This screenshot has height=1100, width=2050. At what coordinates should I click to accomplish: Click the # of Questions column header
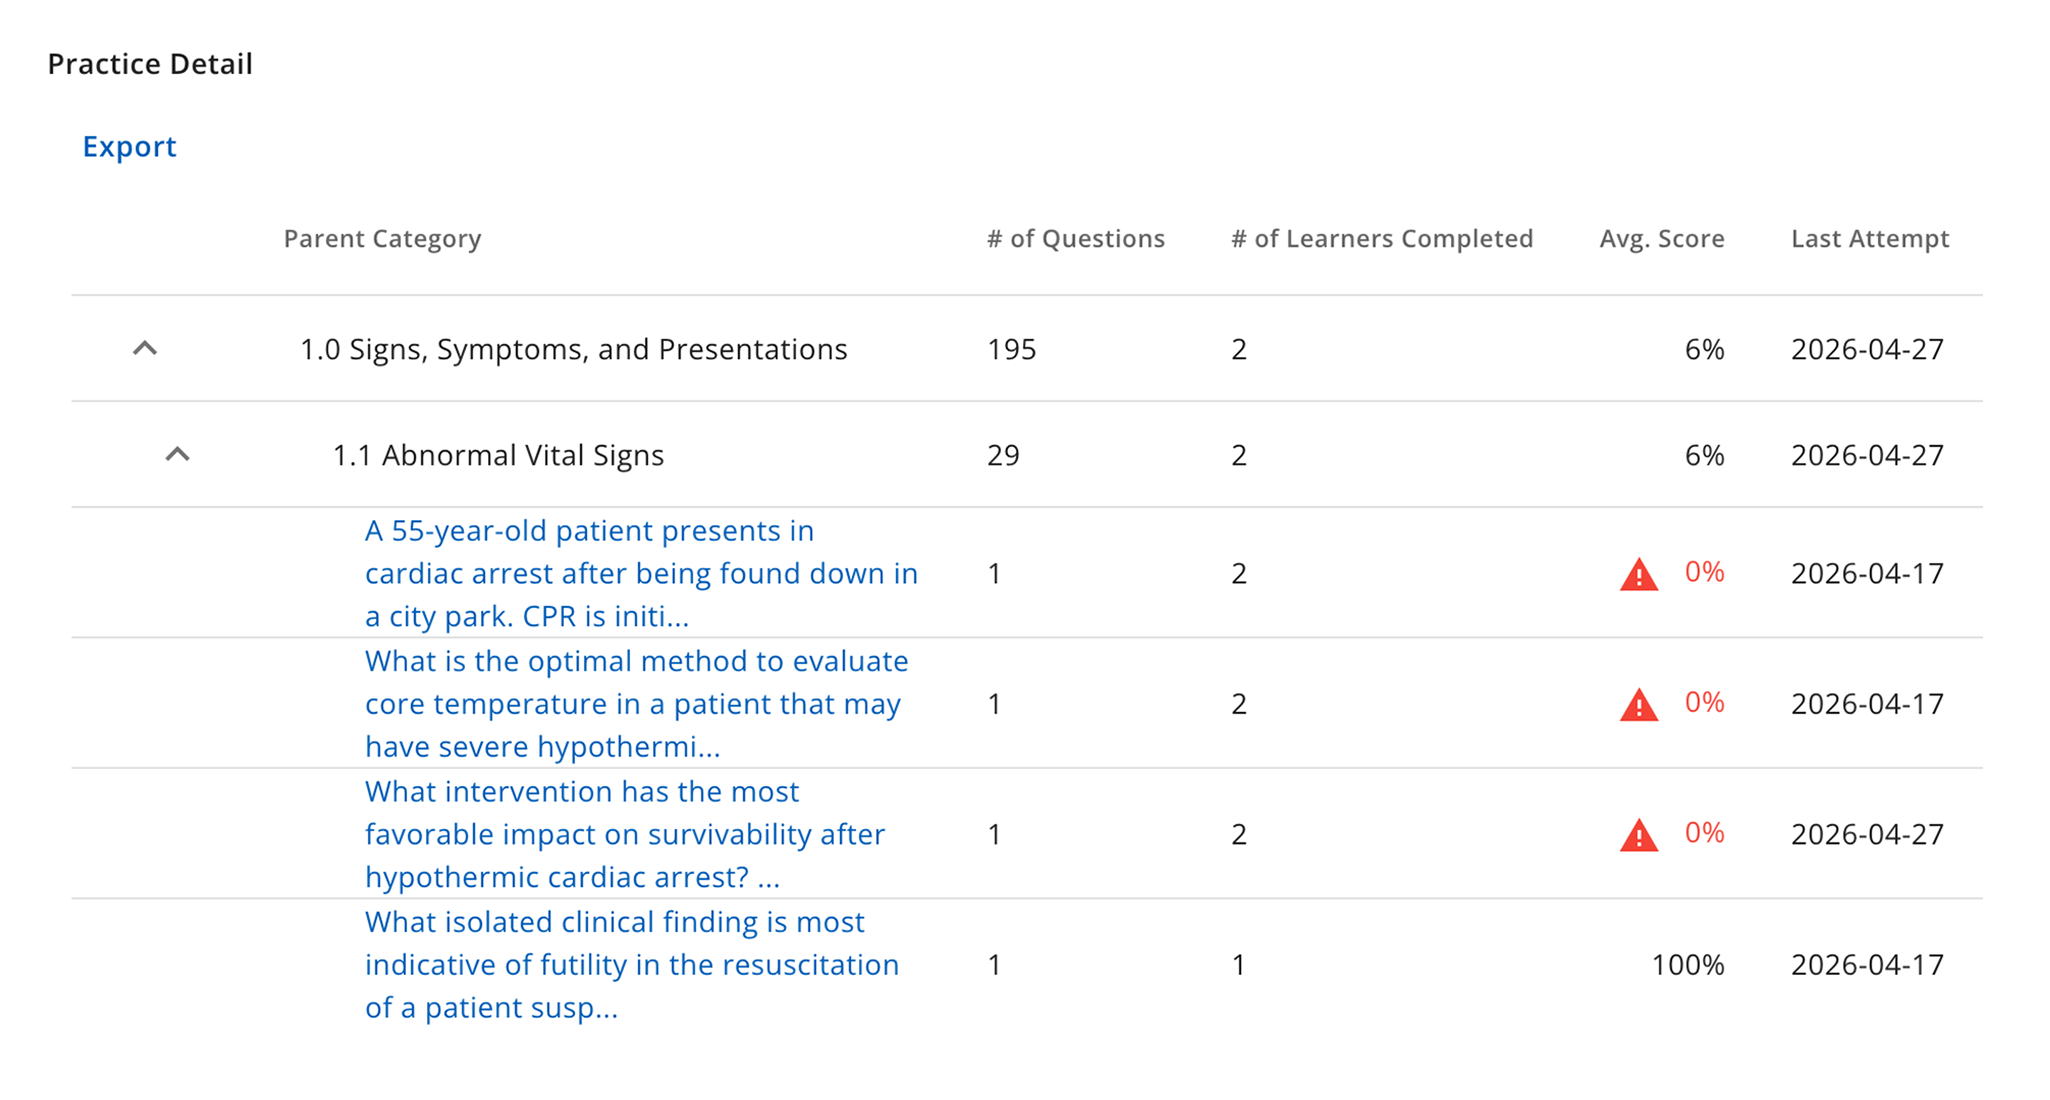point(1075,238)
